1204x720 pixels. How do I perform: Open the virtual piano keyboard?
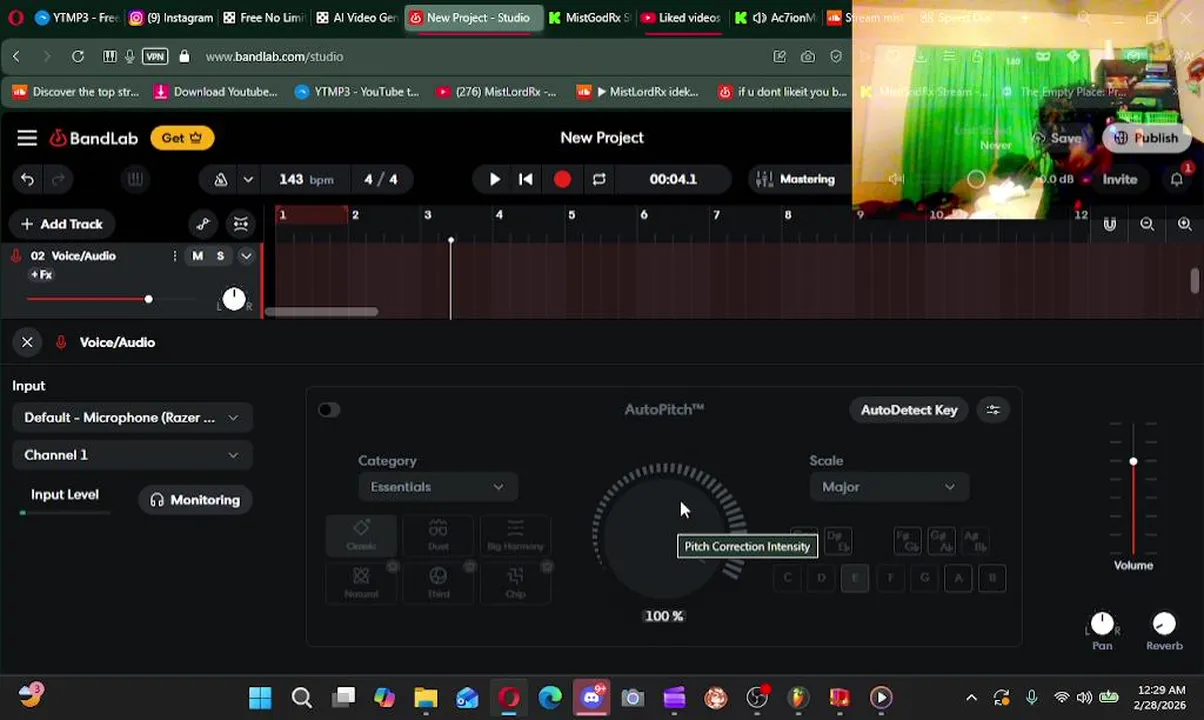pyautogui.click(x=134, y=179)
